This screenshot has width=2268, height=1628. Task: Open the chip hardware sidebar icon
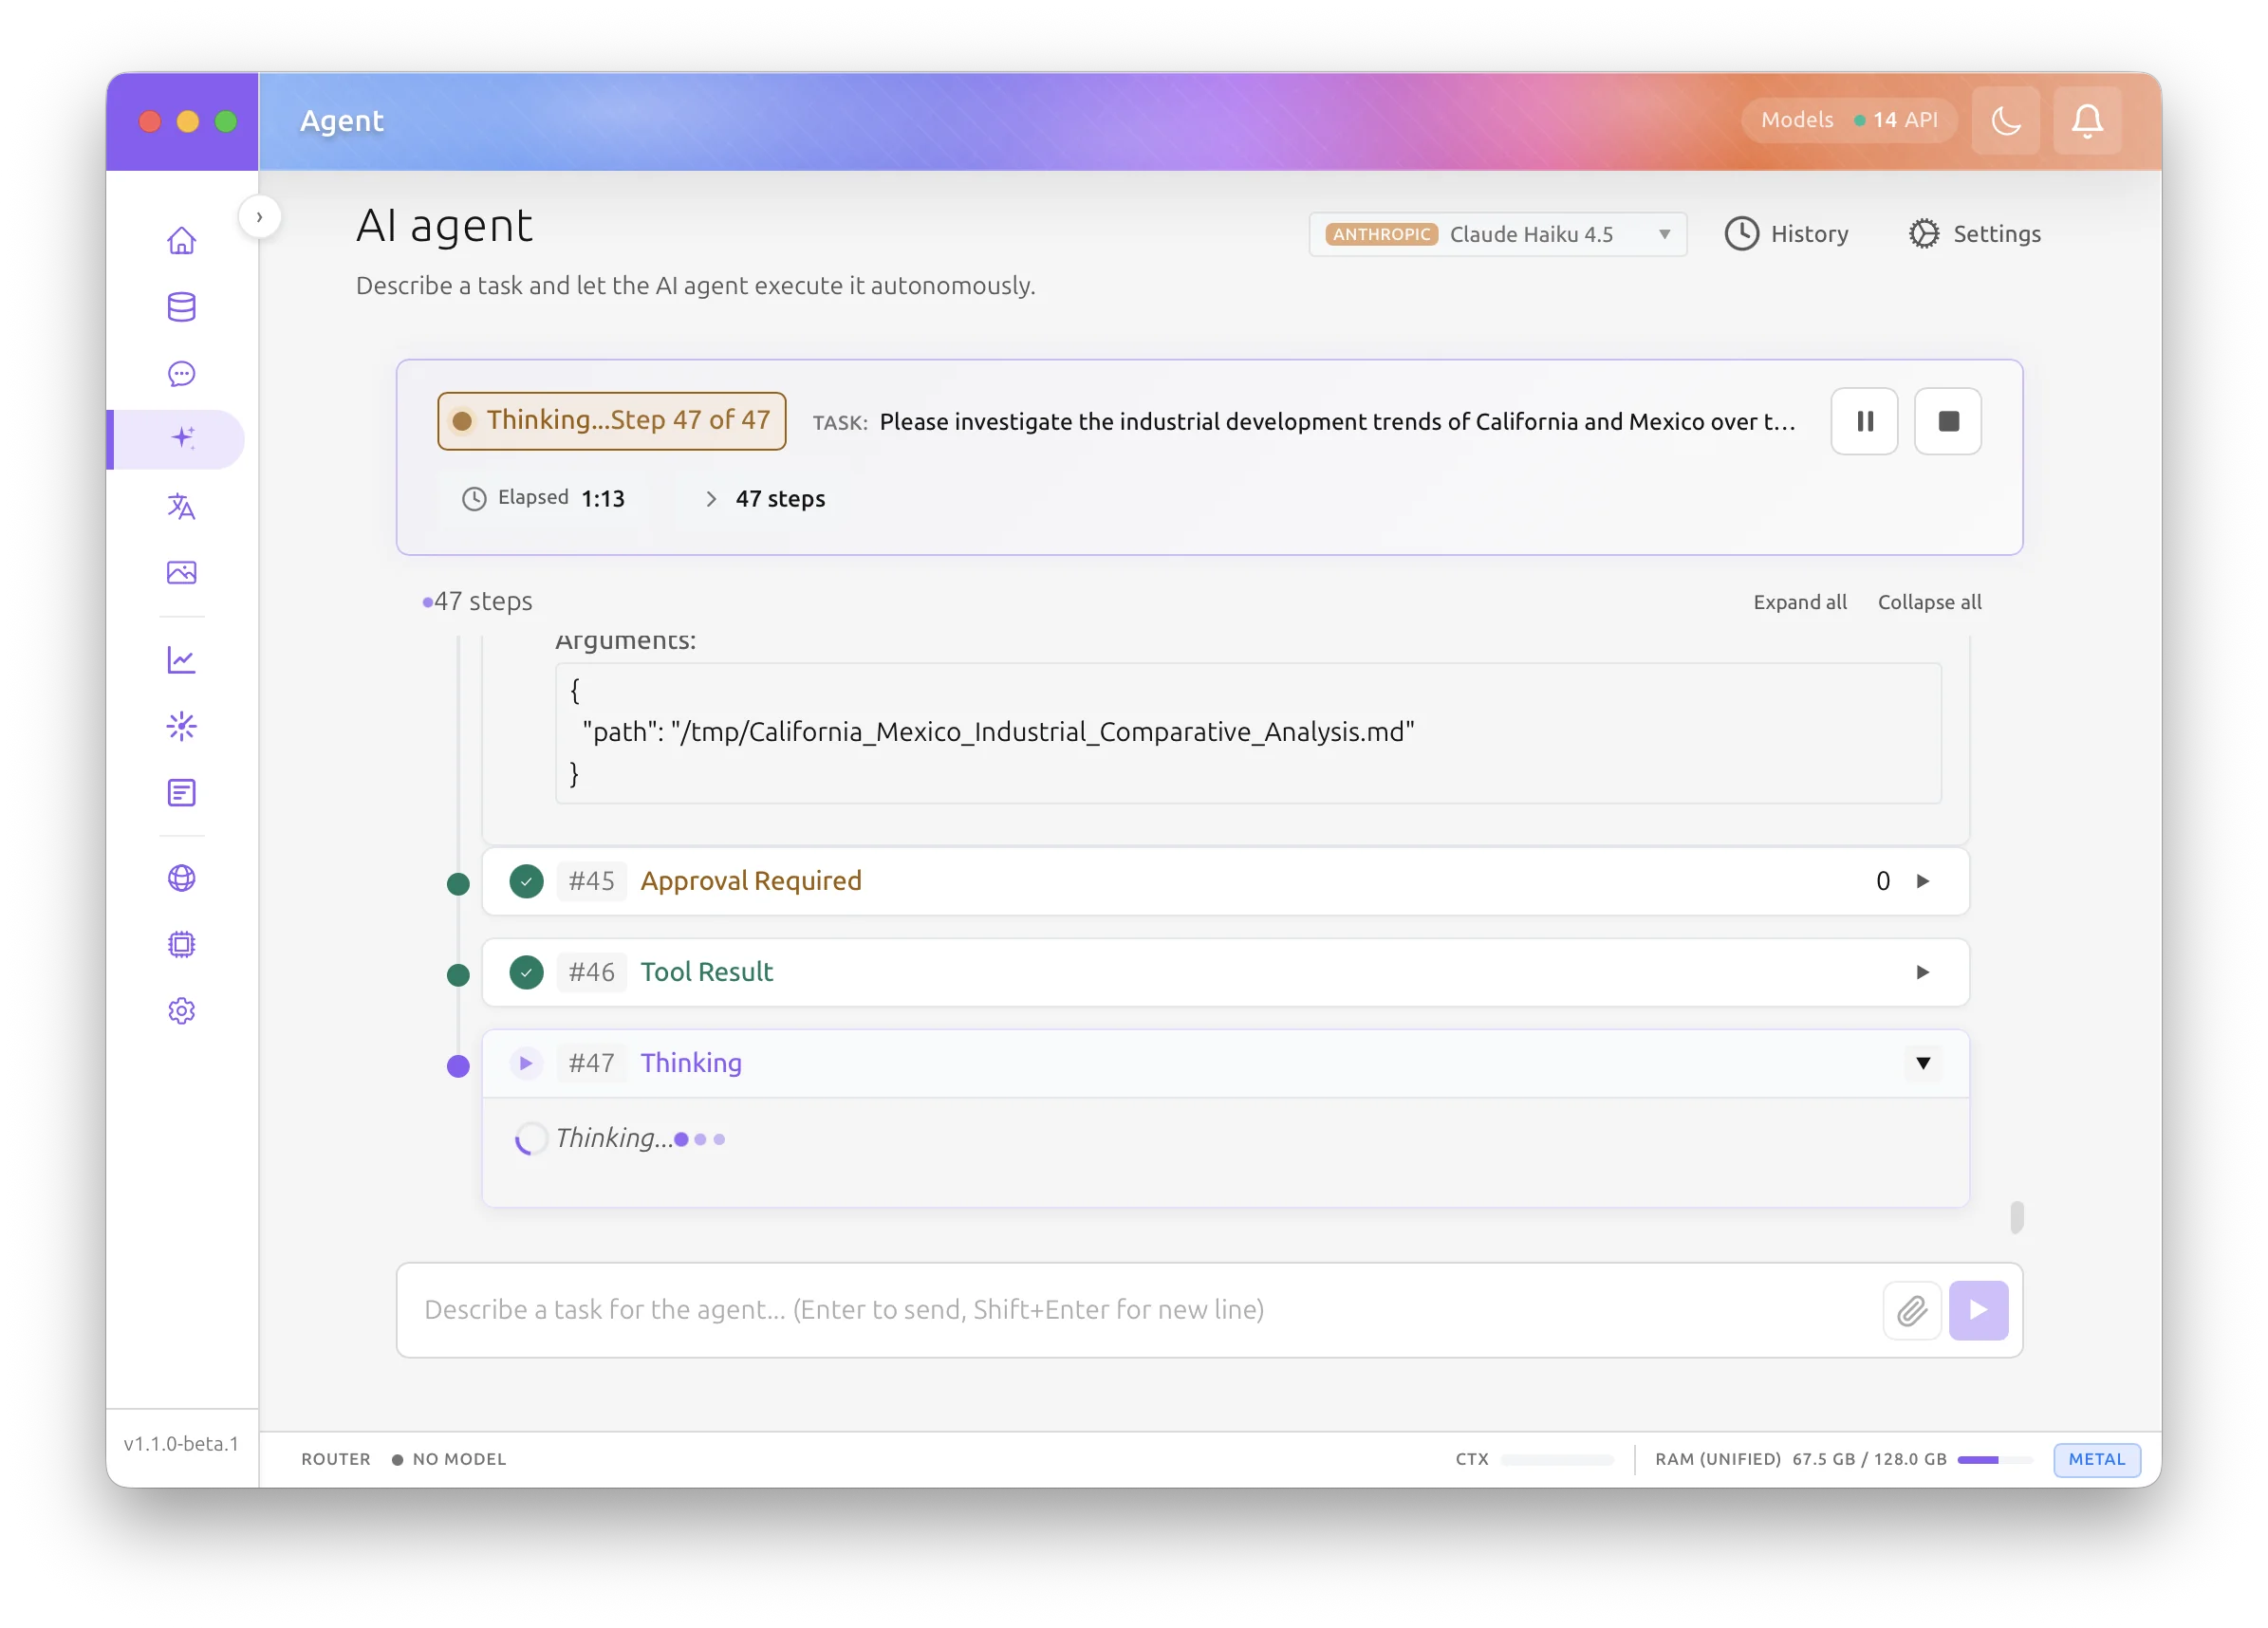pos(181,944)
